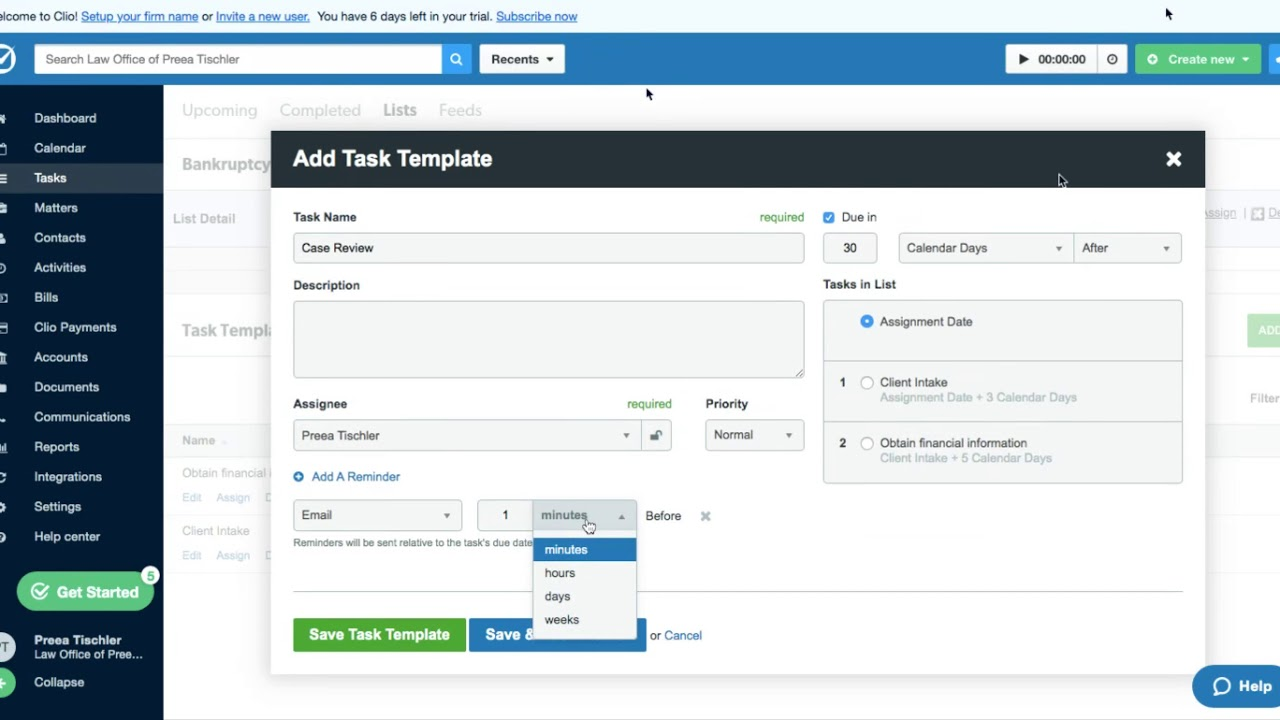Switch to the Upcoming tab

[x=219, y=110]
